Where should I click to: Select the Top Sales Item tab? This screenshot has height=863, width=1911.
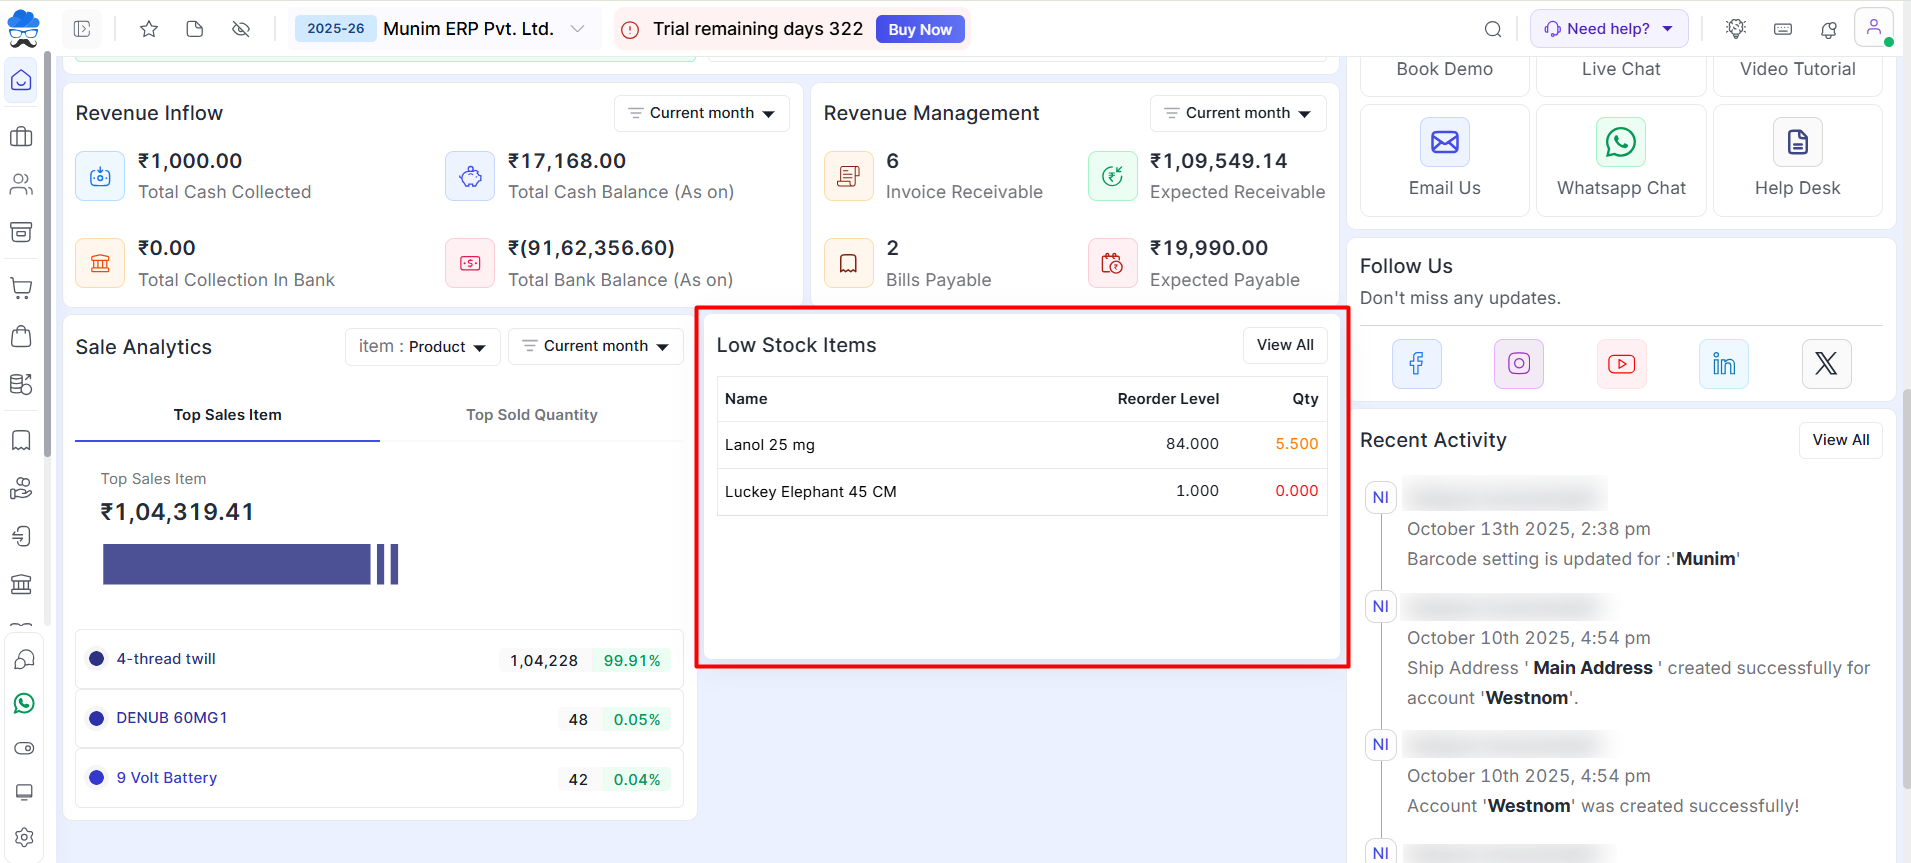[x=227, y=415]
